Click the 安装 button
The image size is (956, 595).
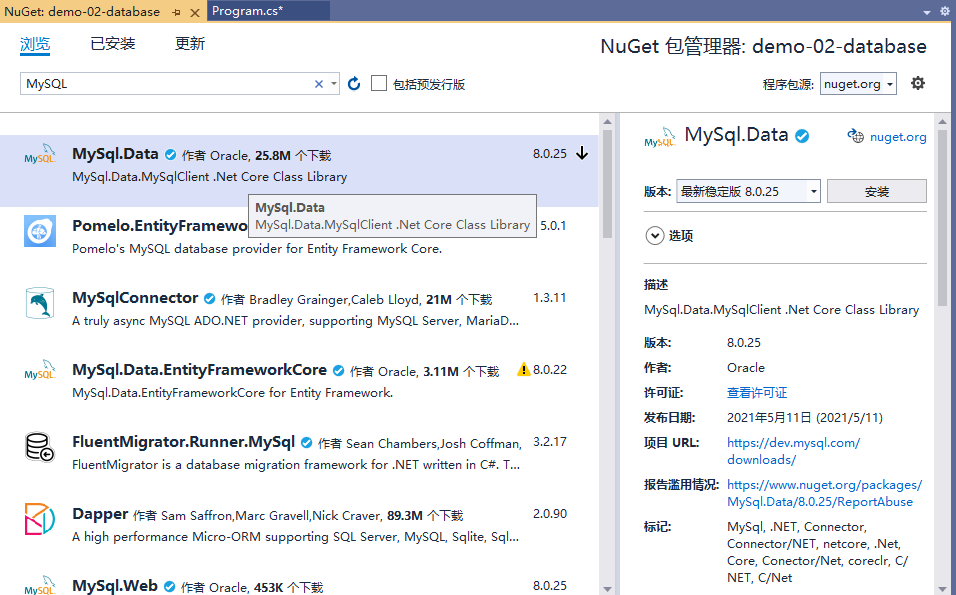877,191
